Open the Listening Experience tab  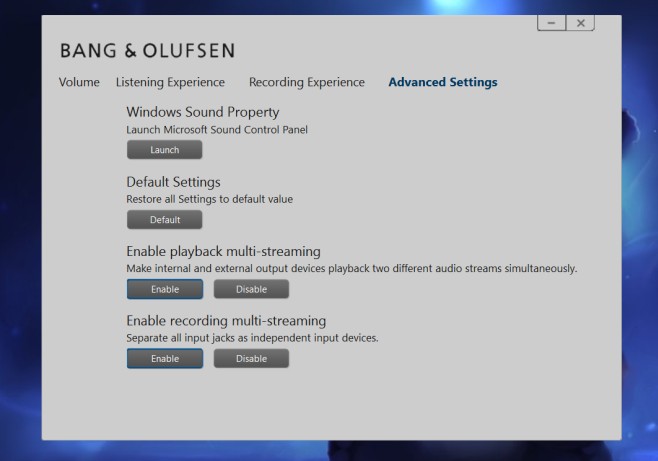pyautogui.click(x=170, y=82)
